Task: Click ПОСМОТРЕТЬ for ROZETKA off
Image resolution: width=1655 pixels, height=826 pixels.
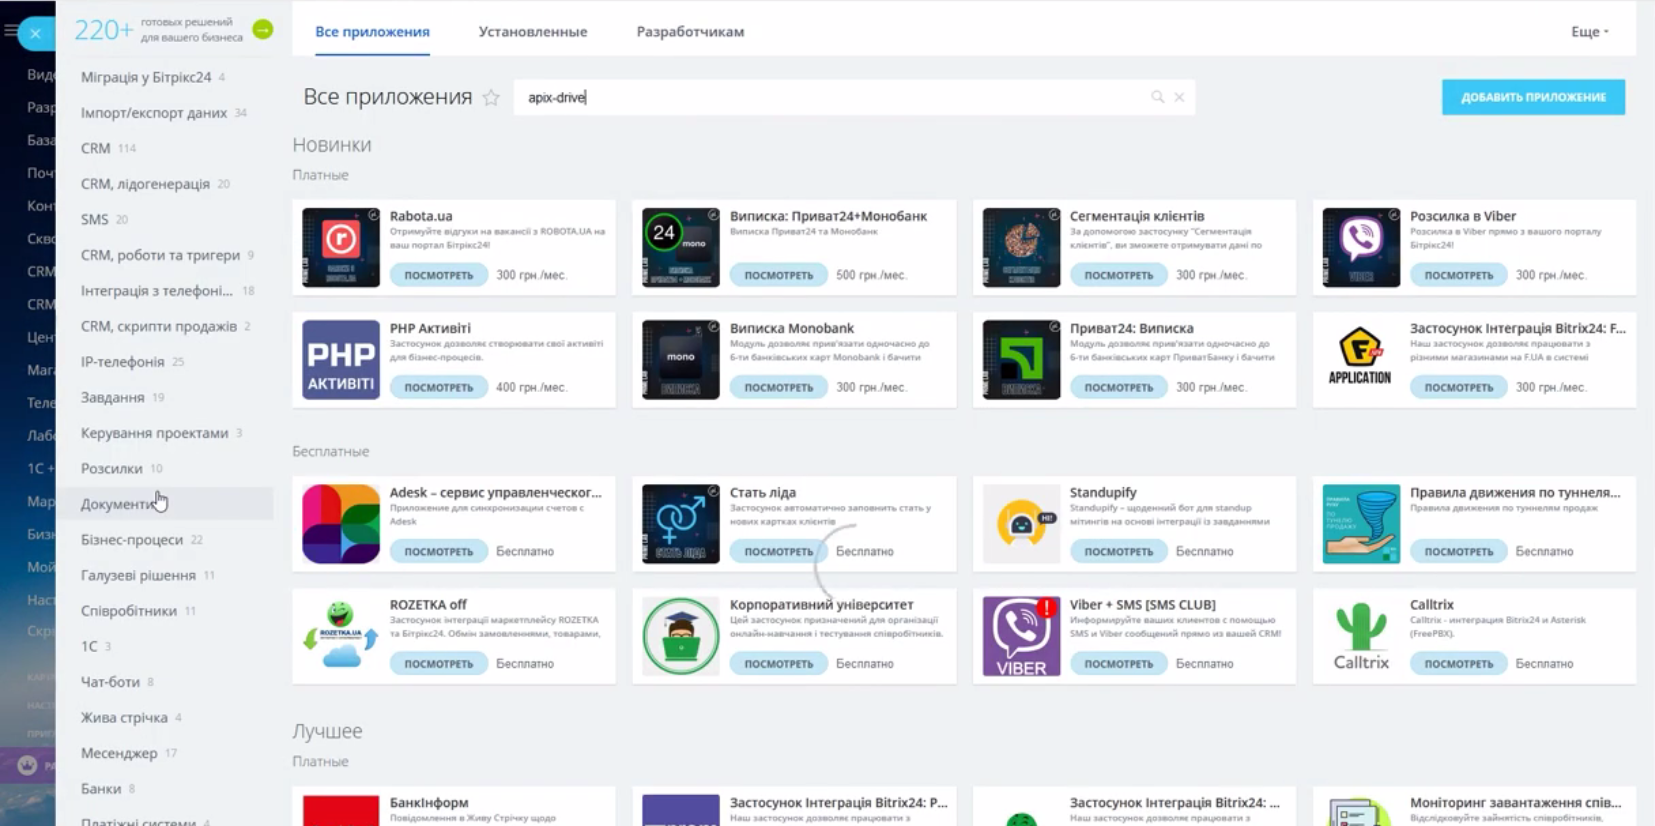Action: pos(439,663)
